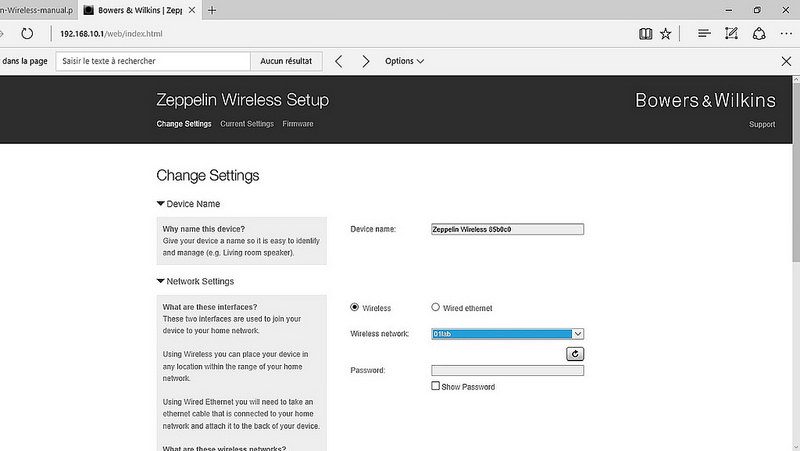Reload the page with the refresh icon
This screenshot has height=451, width=800.
coord(27,34)
